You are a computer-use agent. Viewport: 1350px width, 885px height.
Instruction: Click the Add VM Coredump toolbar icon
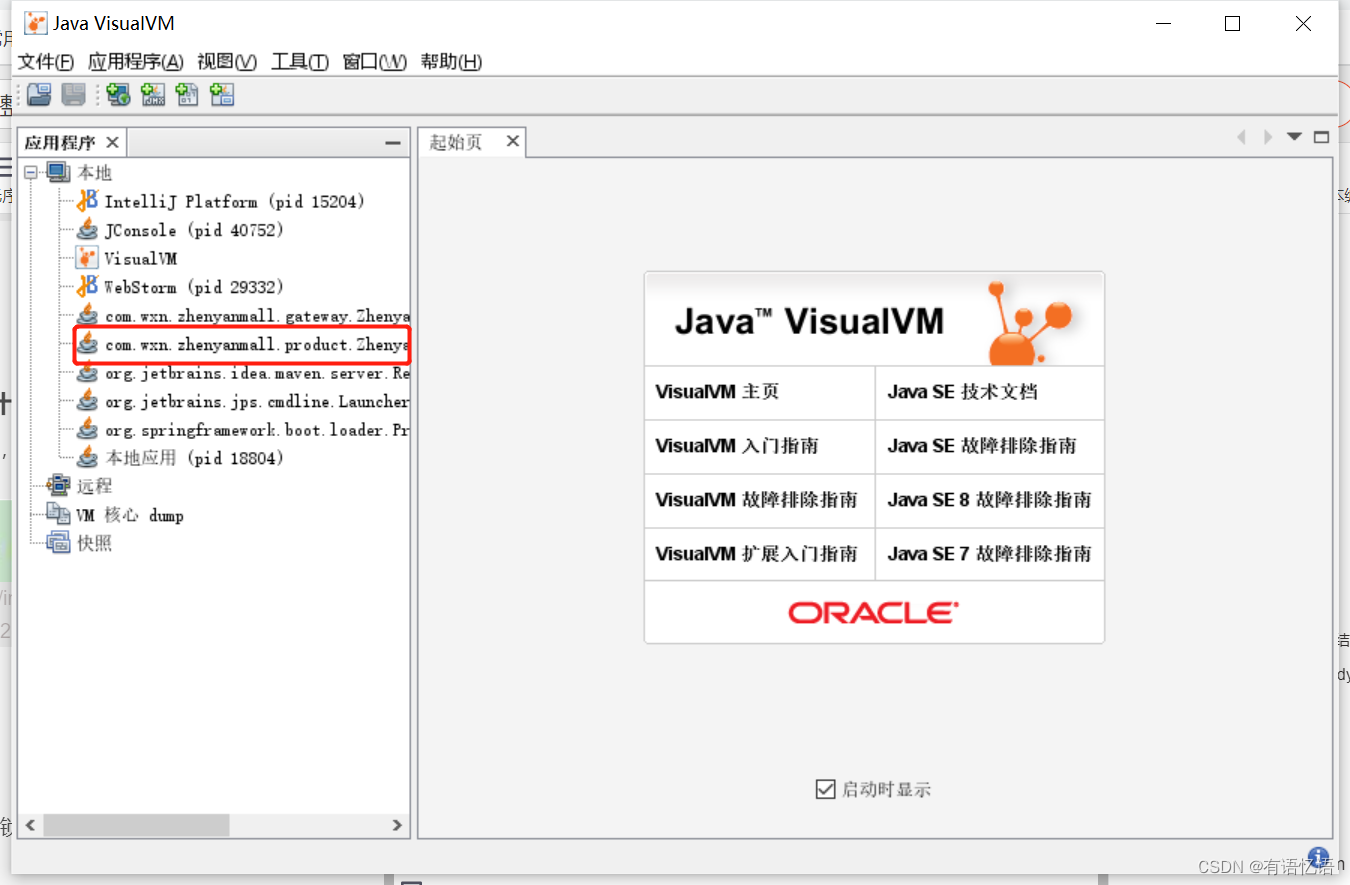pyautogui.click(x=187, y=95)
